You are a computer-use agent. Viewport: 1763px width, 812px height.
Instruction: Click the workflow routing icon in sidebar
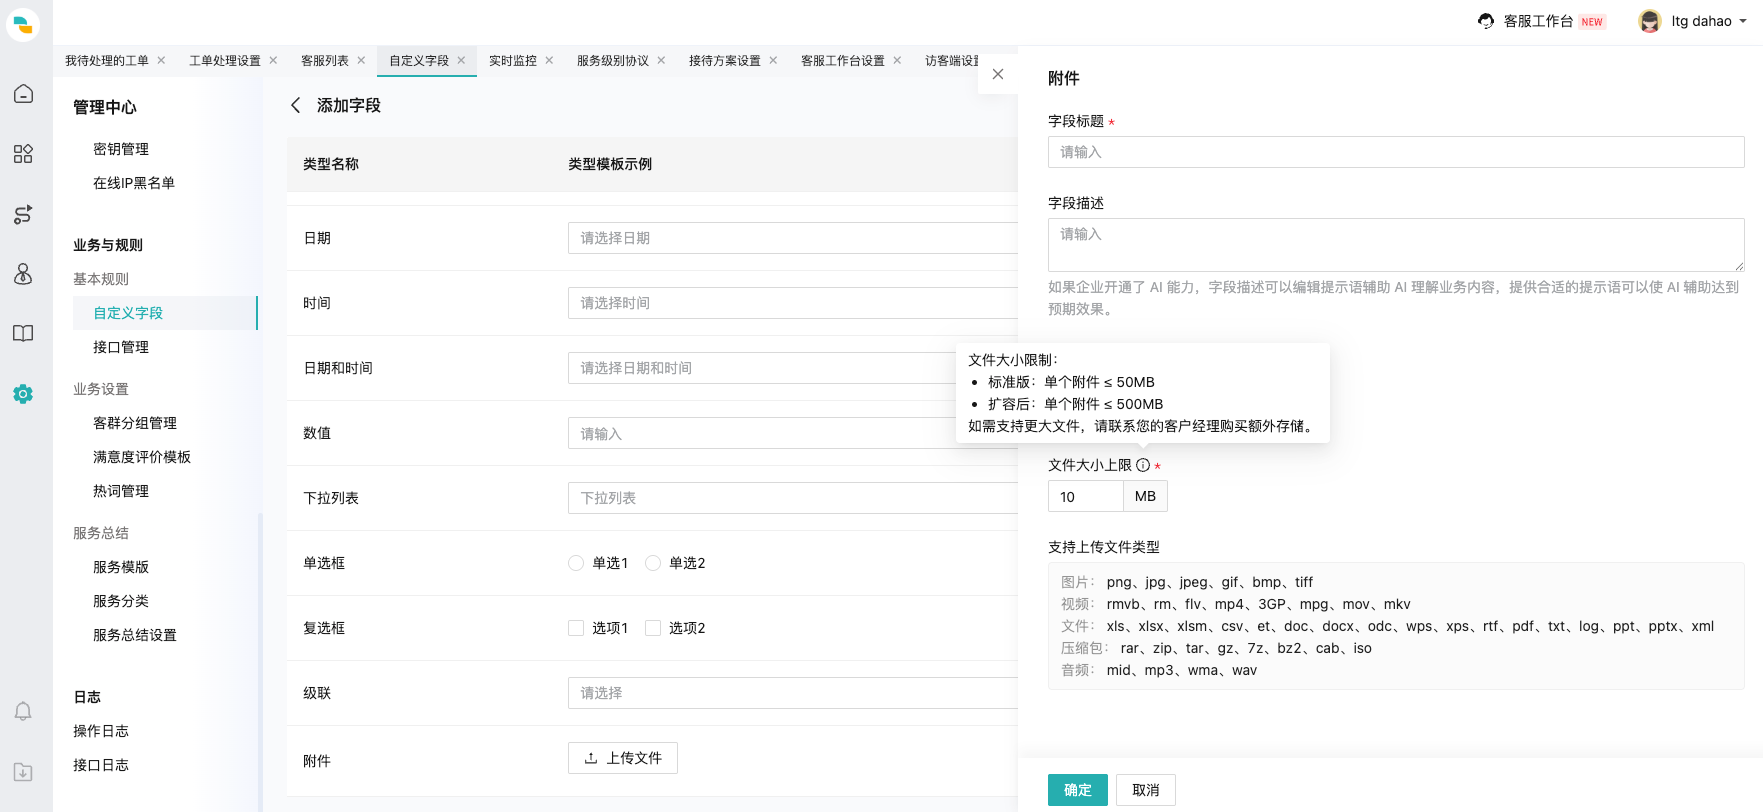(23, 214)
